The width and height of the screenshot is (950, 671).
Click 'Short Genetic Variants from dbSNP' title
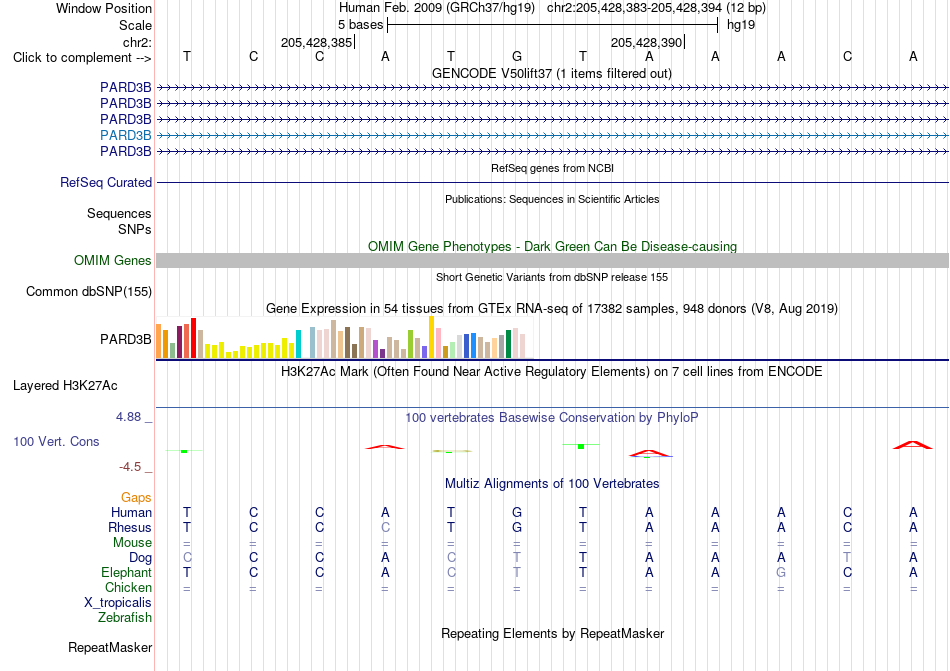(552, 277)
